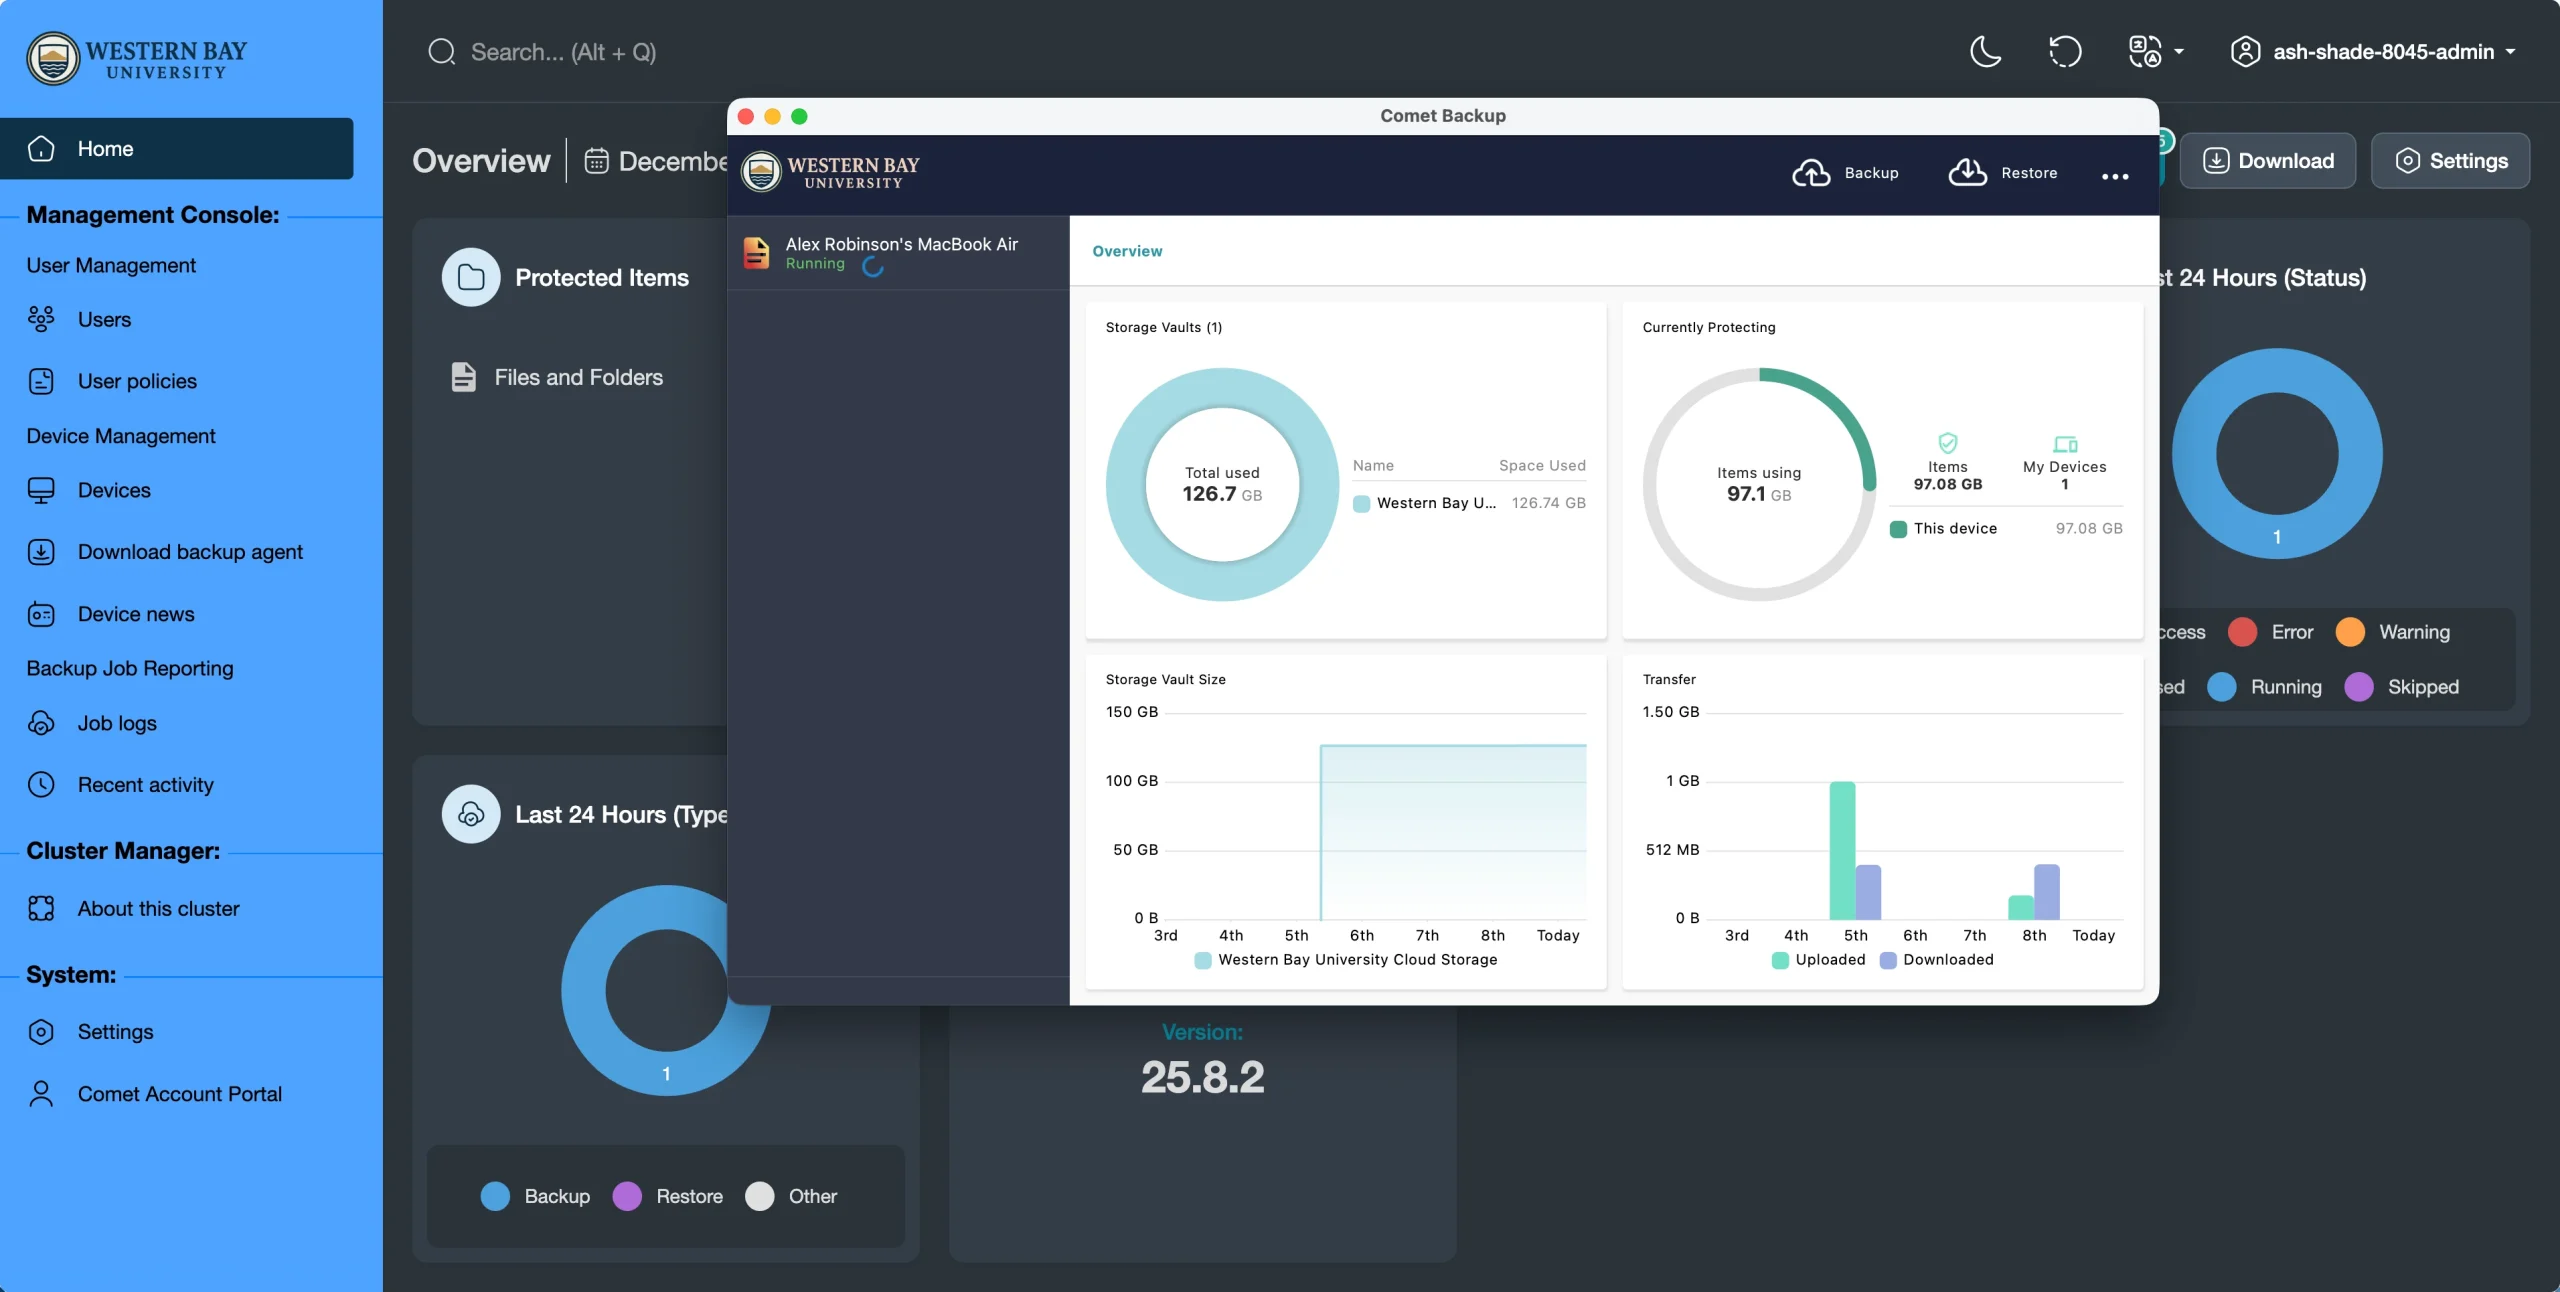Click the My Devices icon
This screenshot has height=1292, width=2560.
tap(2065, 444)
